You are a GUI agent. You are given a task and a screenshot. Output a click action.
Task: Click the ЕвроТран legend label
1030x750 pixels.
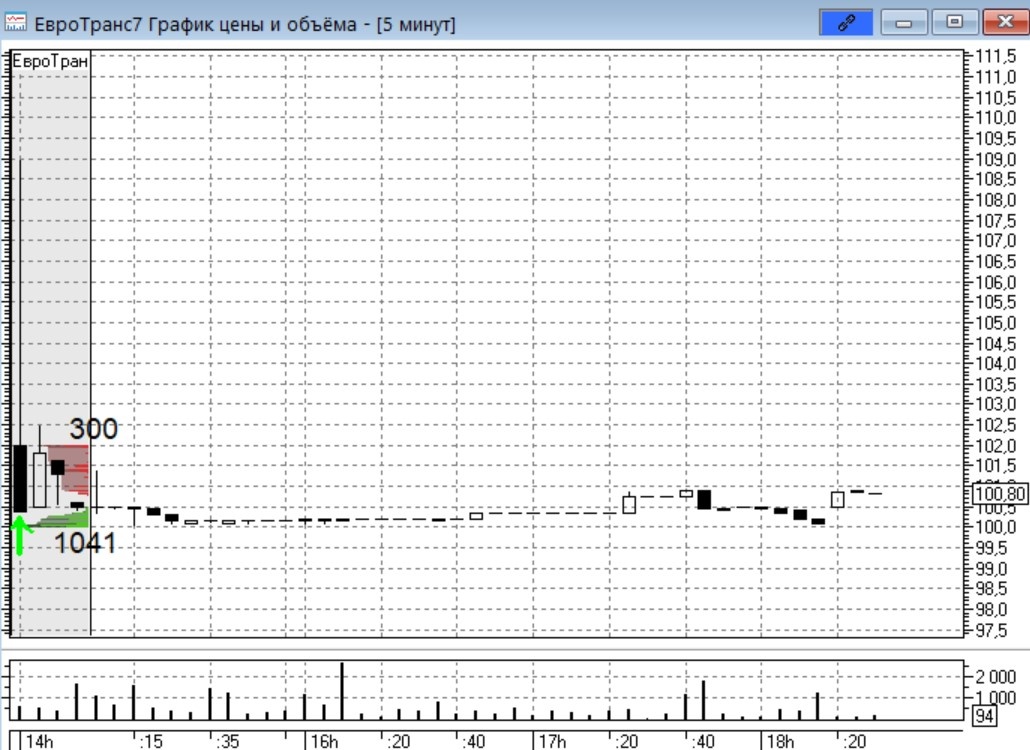point(50,61)
